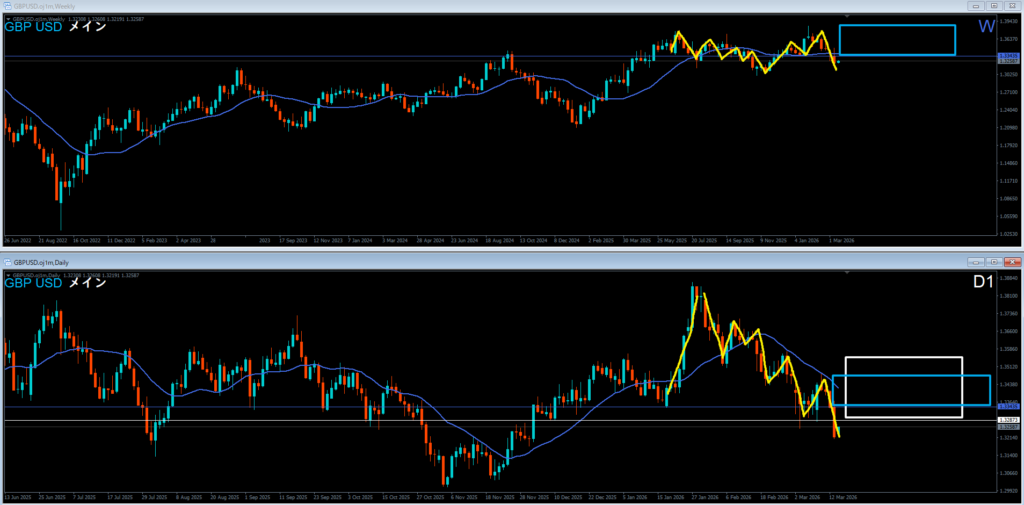Click the chart shift triangle on Weekly chart
This screenshot has height=505, width=1024.
point(847,17)
